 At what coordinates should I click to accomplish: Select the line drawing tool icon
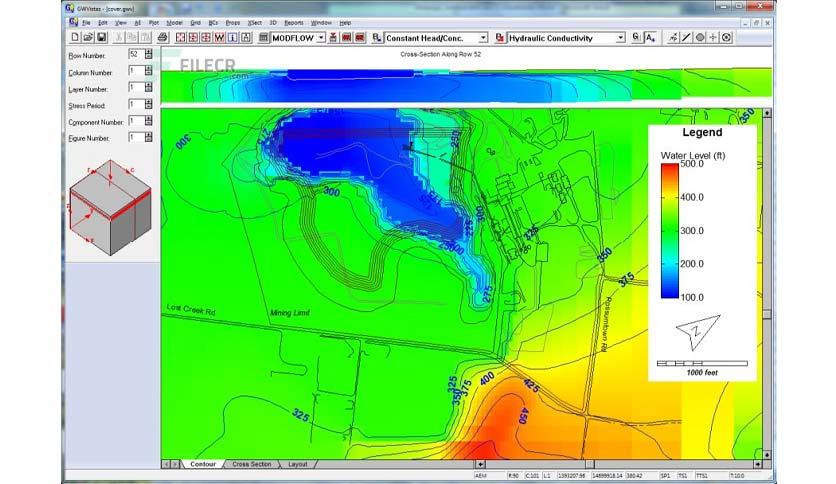click(x=686, y=38)
